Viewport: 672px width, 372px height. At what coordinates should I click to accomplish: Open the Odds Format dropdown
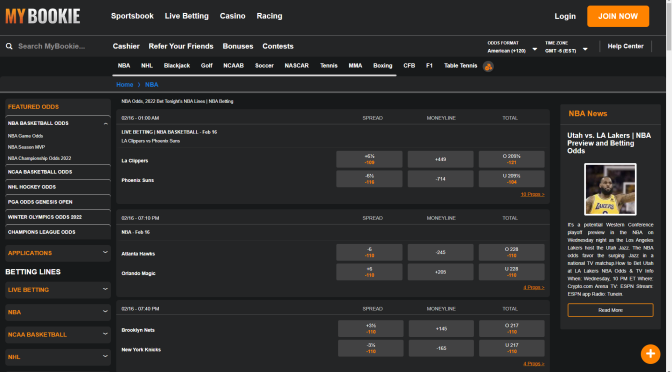click(x=512, y=47)
